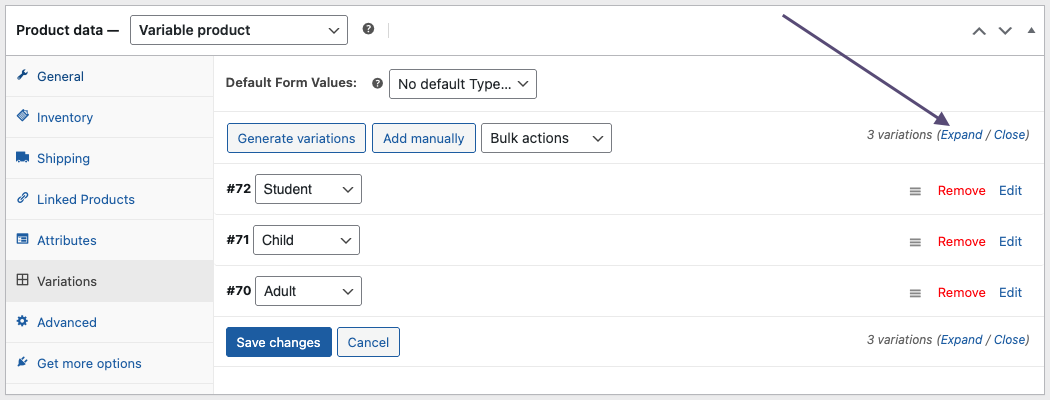Open the Attributes tab
Viewport: 1050px width, 400px height.
[x=67, y=240]
